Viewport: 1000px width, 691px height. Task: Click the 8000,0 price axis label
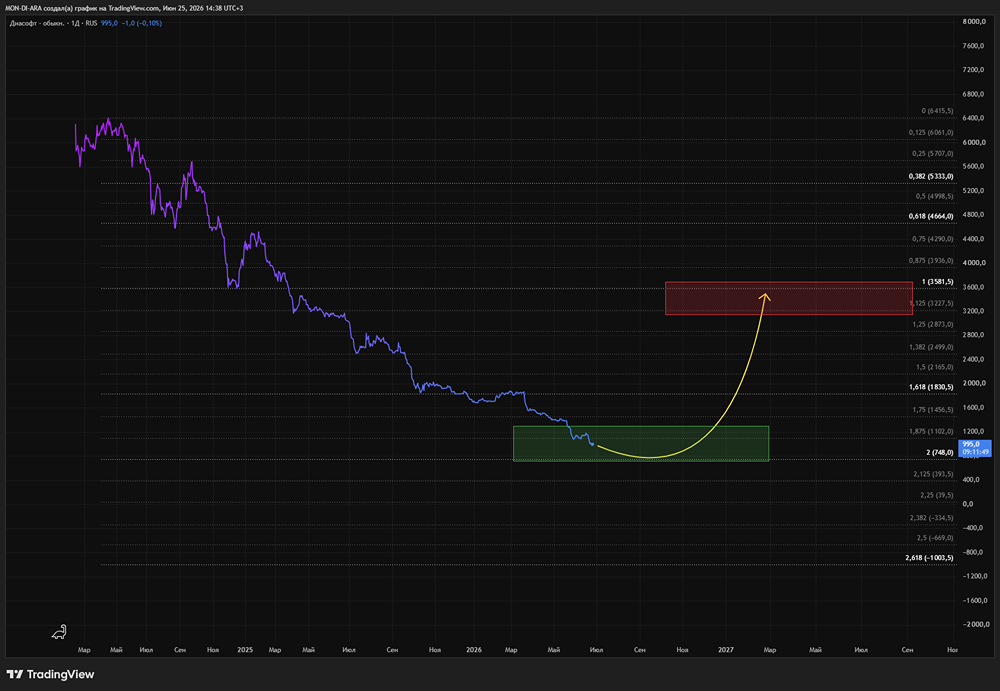(974, 22)
